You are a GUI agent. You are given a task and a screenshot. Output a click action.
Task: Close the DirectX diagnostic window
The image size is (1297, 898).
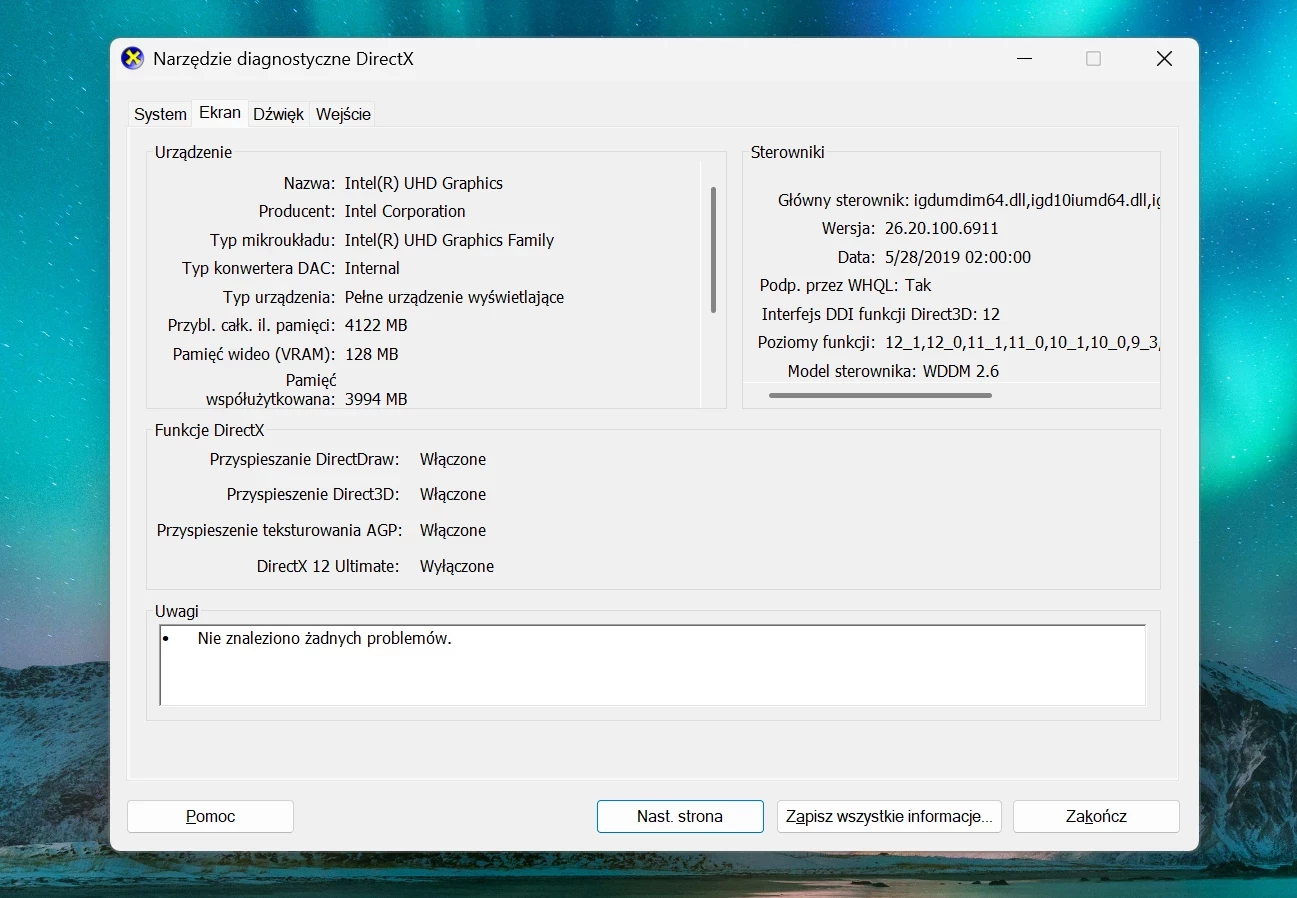pos(1164,59)
